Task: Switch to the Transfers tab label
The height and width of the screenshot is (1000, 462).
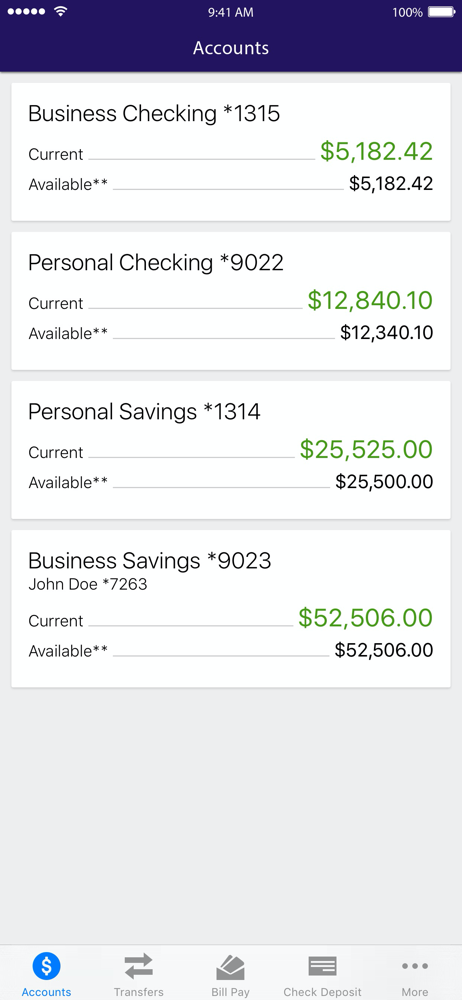Action: click(138, 992)
